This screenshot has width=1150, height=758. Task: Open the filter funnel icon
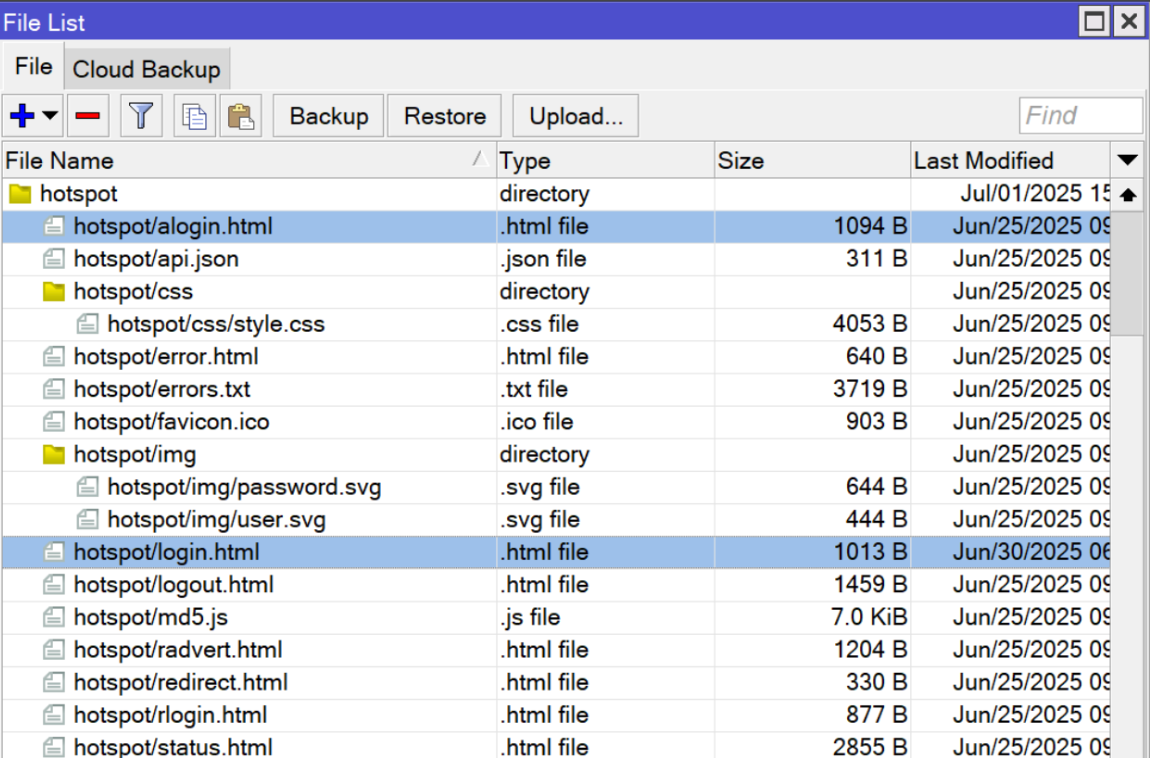(141, 115)
